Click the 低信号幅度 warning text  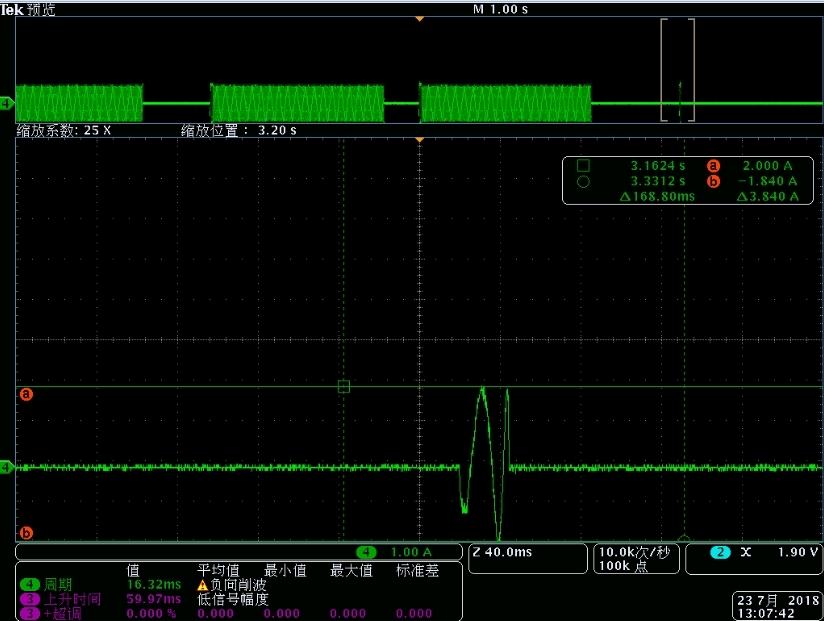[x=233, y=599]
